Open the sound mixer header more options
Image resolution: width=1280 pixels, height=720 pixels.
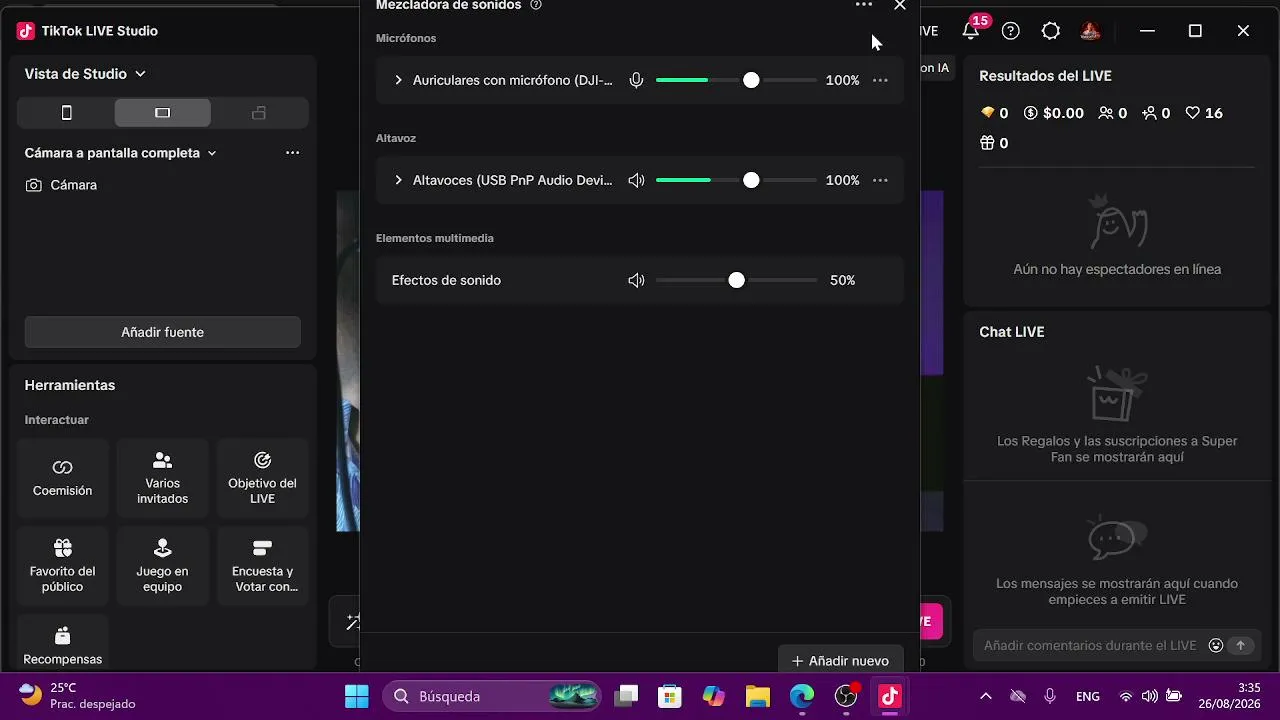[x=864, y=5]
